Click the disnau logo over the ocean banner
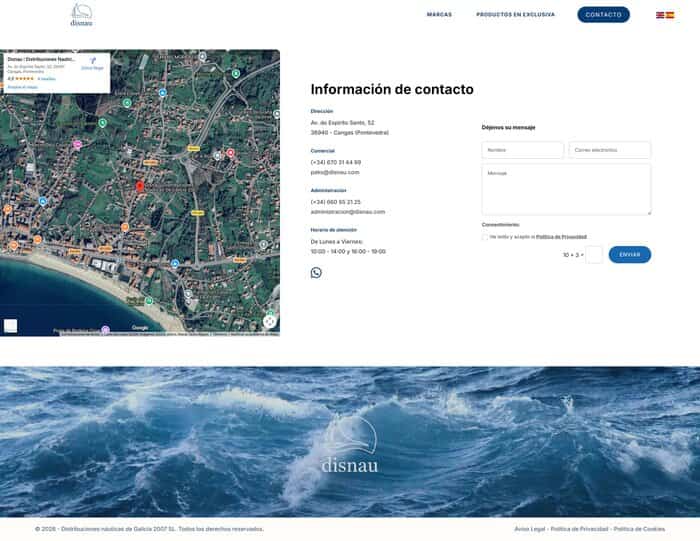The image size is (700, 541). pos(350,444)
